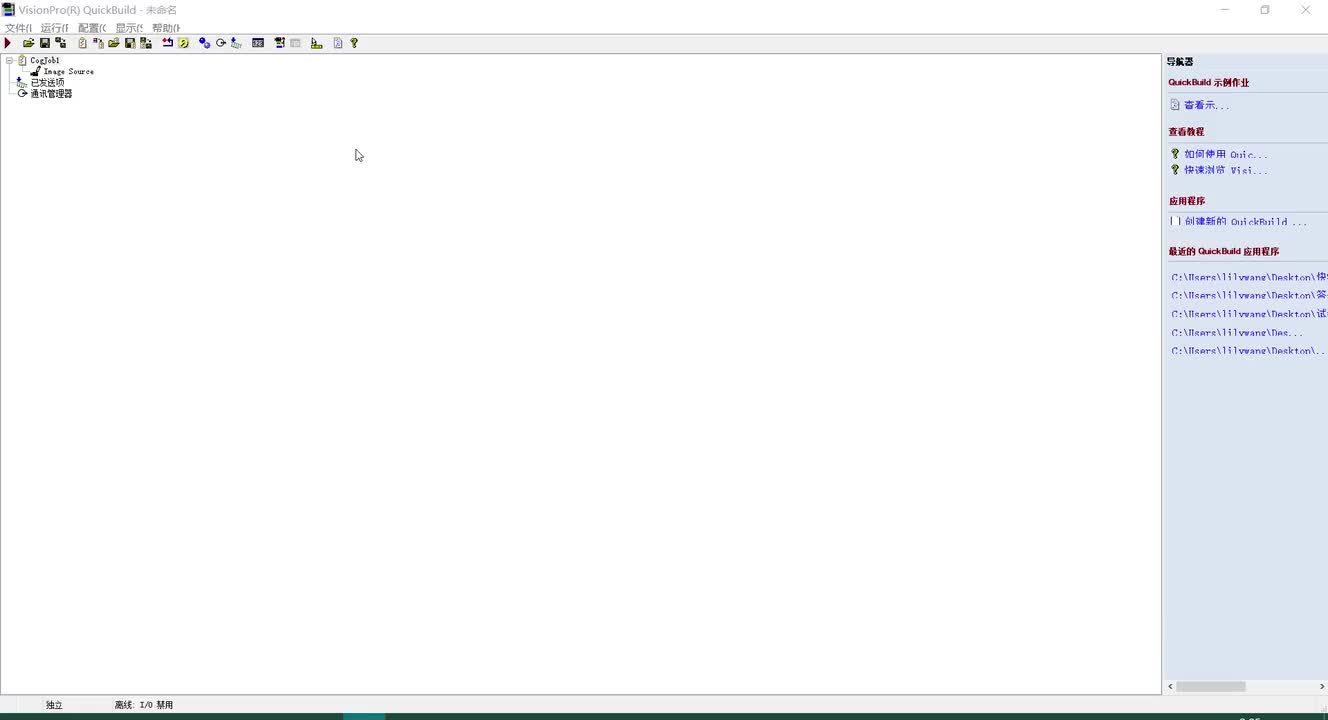Viewport: 1328px width, 720px height.
Task: Click the green question mark help icon
Action: 354,43
